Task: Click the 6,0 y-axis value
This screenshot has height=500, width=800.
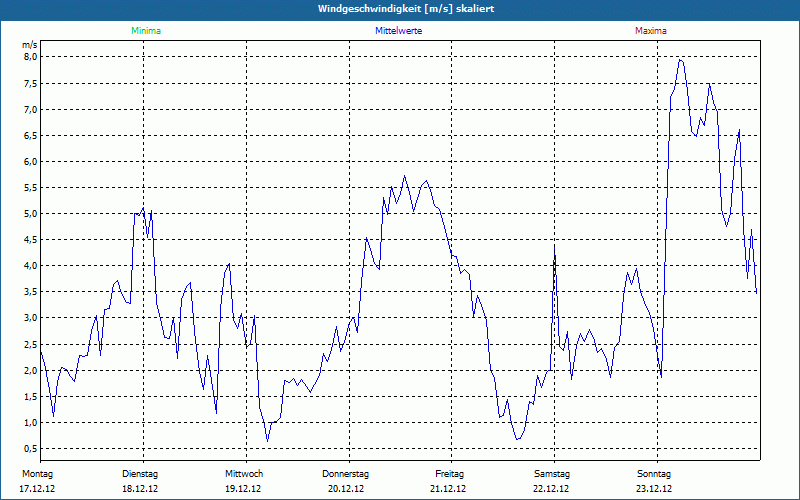Action: coord(31,162)
